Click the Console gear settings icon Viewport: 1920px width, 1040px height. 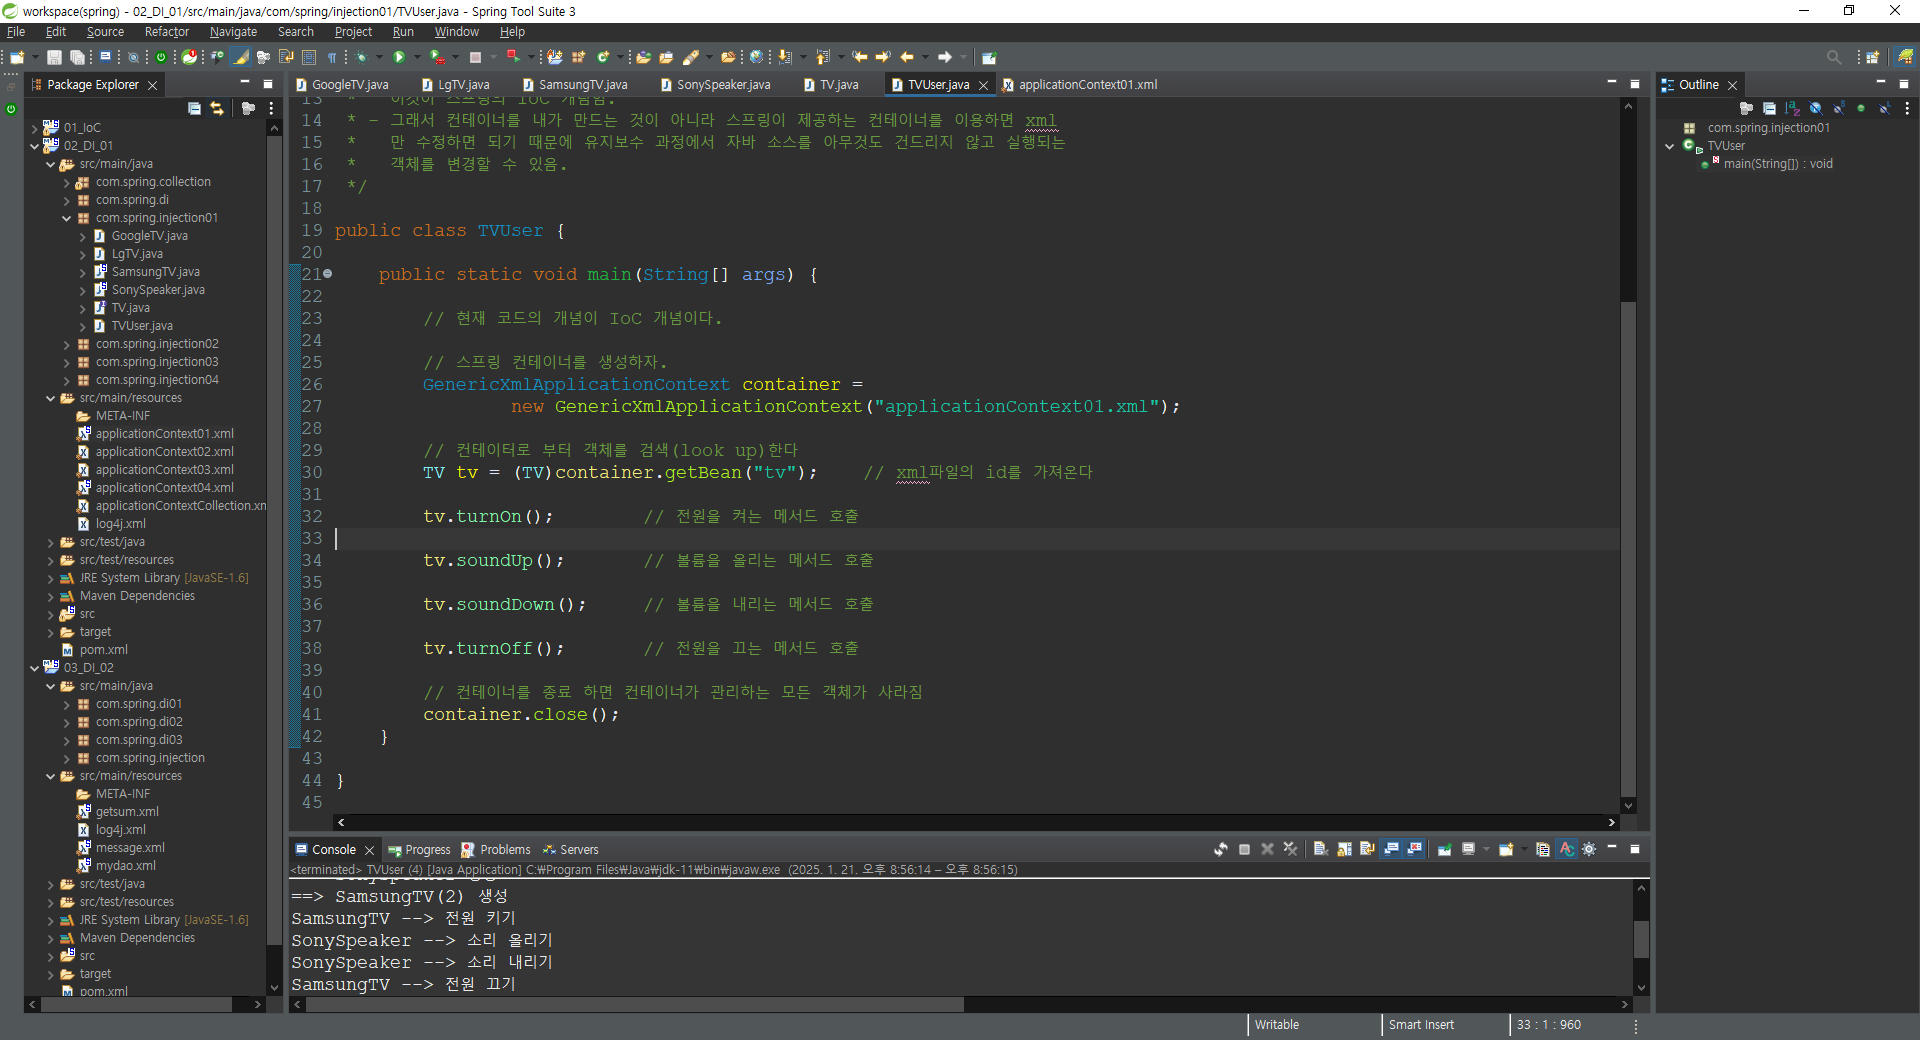click(x=1589, y=849)
